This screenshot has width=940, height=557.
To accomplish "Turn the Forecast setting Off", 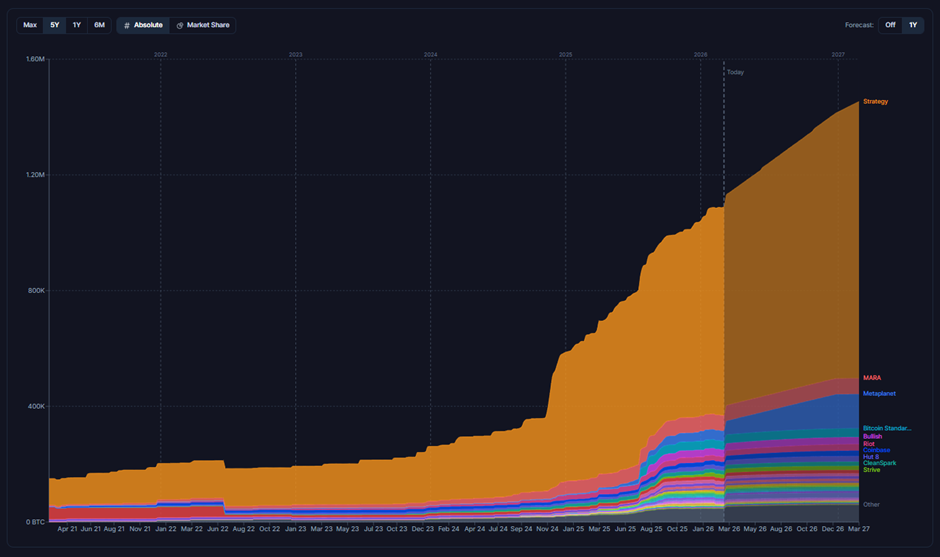I will pyautogui.click(x=890, y=25).
